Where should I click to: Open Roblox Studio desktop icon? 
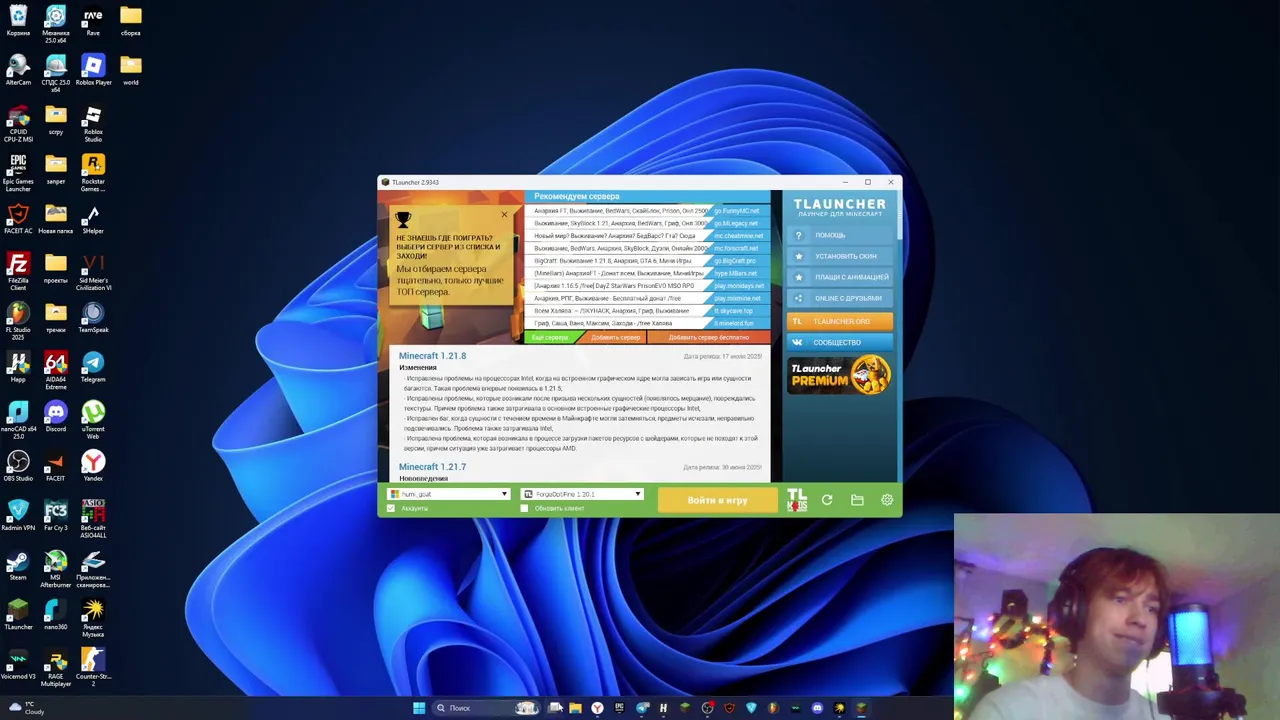93,124
